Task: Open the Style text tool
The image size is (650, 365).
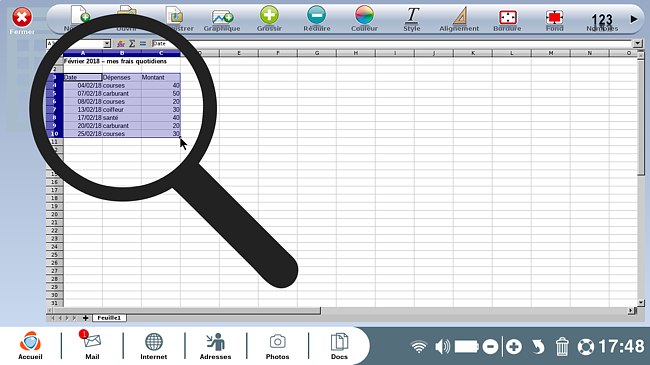Action: coord(412,15)
